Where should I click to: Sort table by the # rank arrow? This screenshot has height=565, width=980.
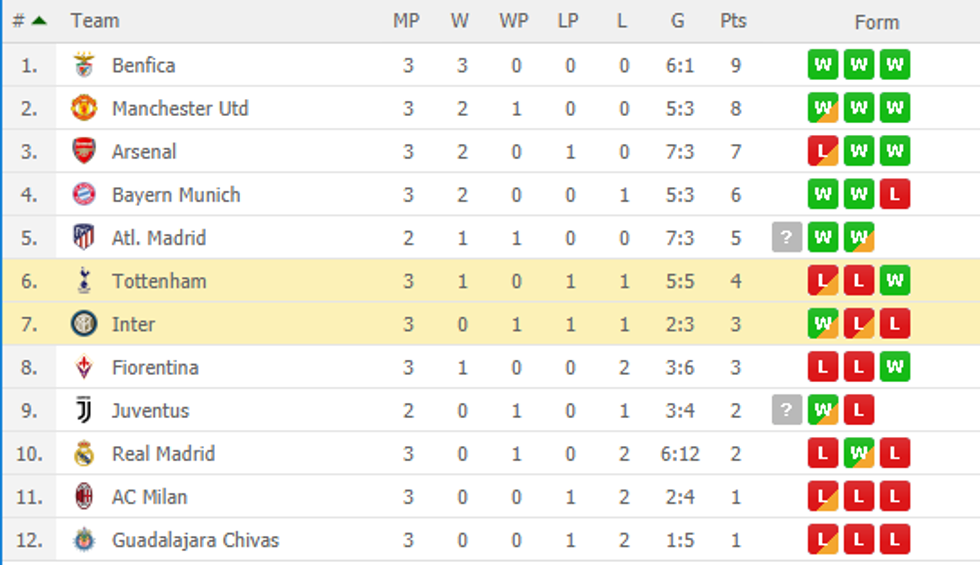[x=38, y=21]
